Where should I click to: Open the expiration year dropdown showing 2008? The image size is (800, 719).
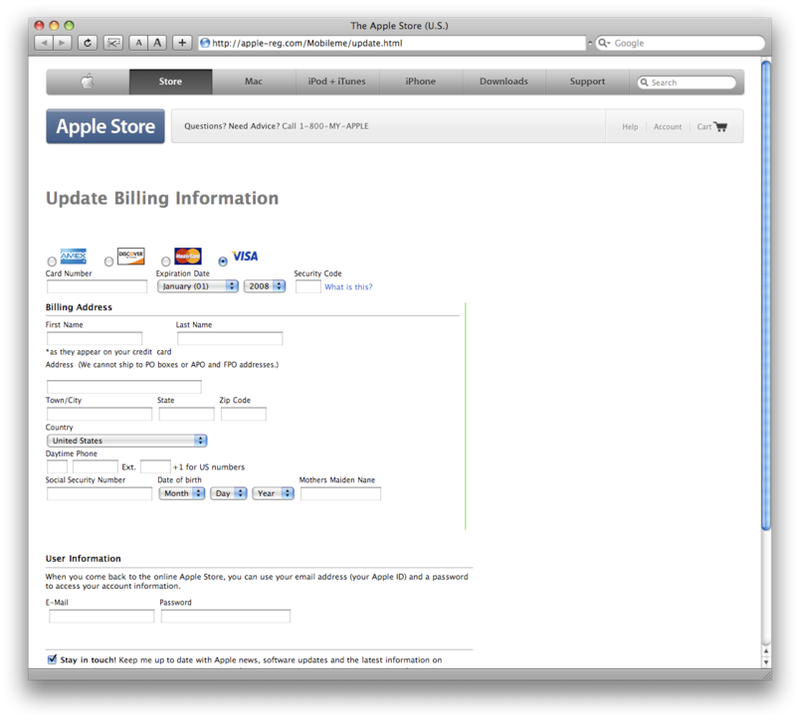pos(264,286)
